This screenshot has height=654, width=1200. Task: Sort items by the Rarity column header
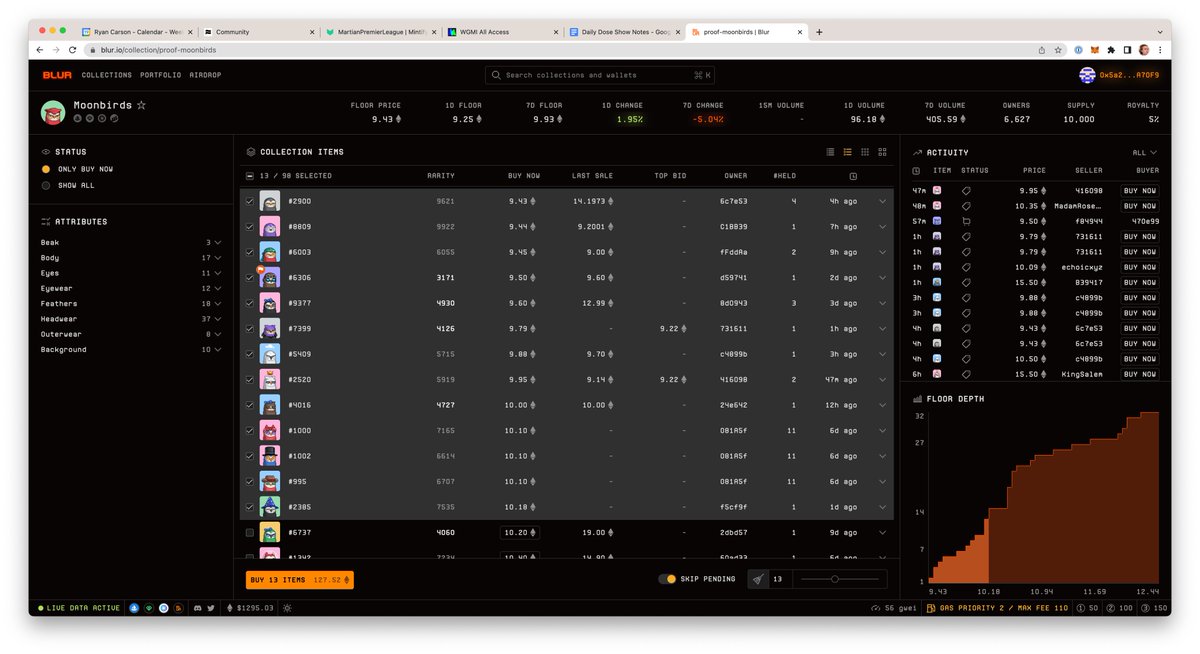click(441, 176)
